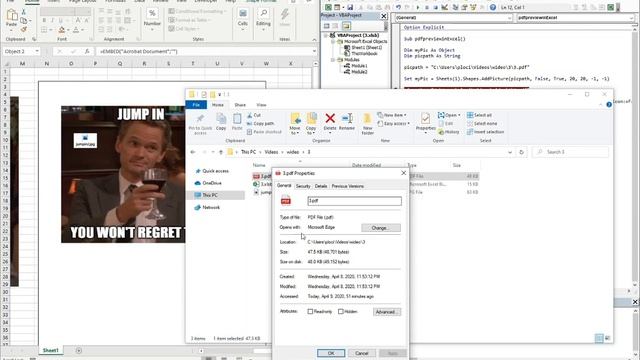Switch to Details tab in Properties dialog

321,186
